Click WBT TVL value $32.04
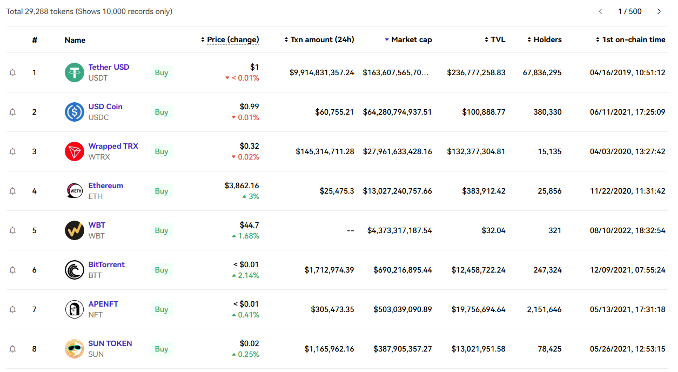The width and height of the screenshot is (678, 372). click(493, 231)
